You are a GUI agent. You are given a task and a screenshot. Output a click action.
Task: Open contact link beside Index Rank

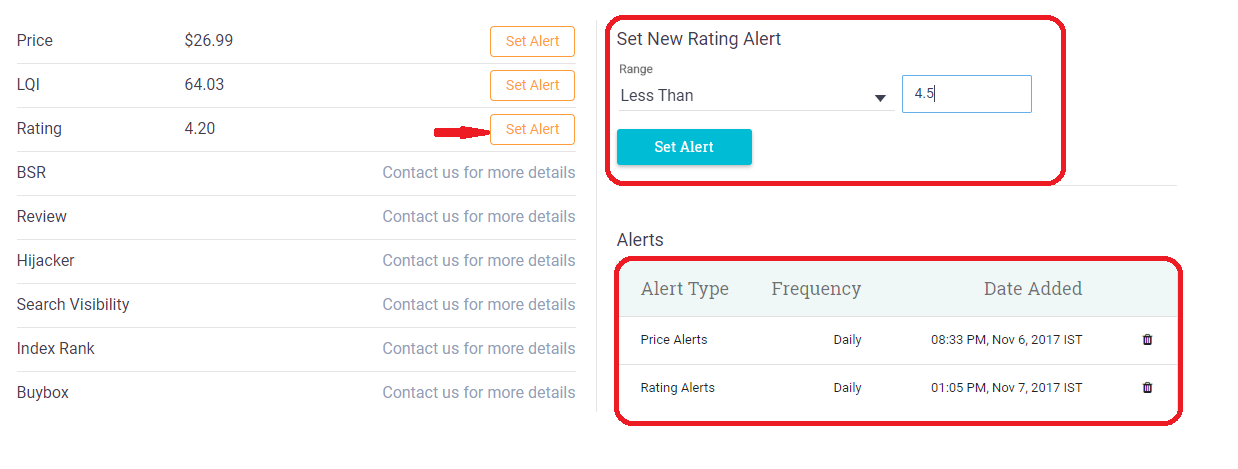click(x=479, y=349)
